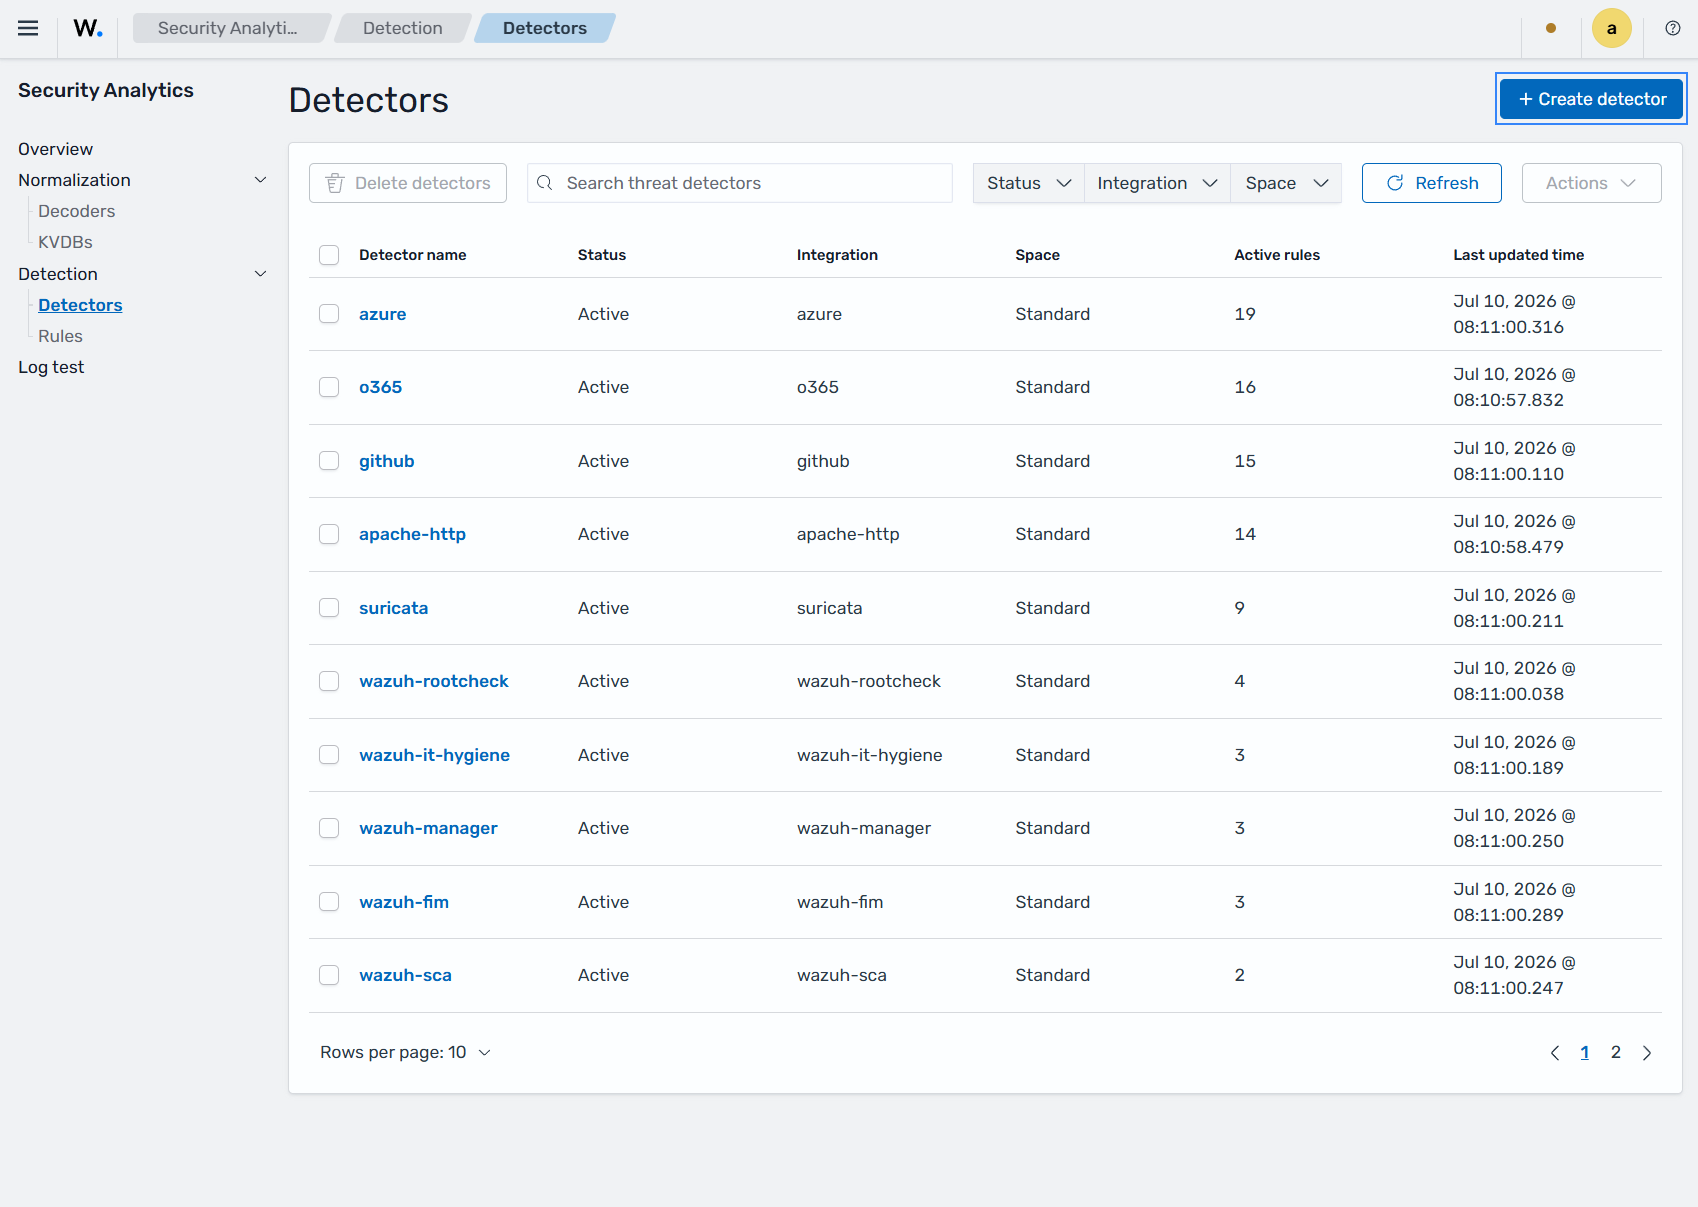Image resolution: width=1698 pixels, height=1207 pixels.
Task: Check the apache-http detector row
Action: point(329,534)
